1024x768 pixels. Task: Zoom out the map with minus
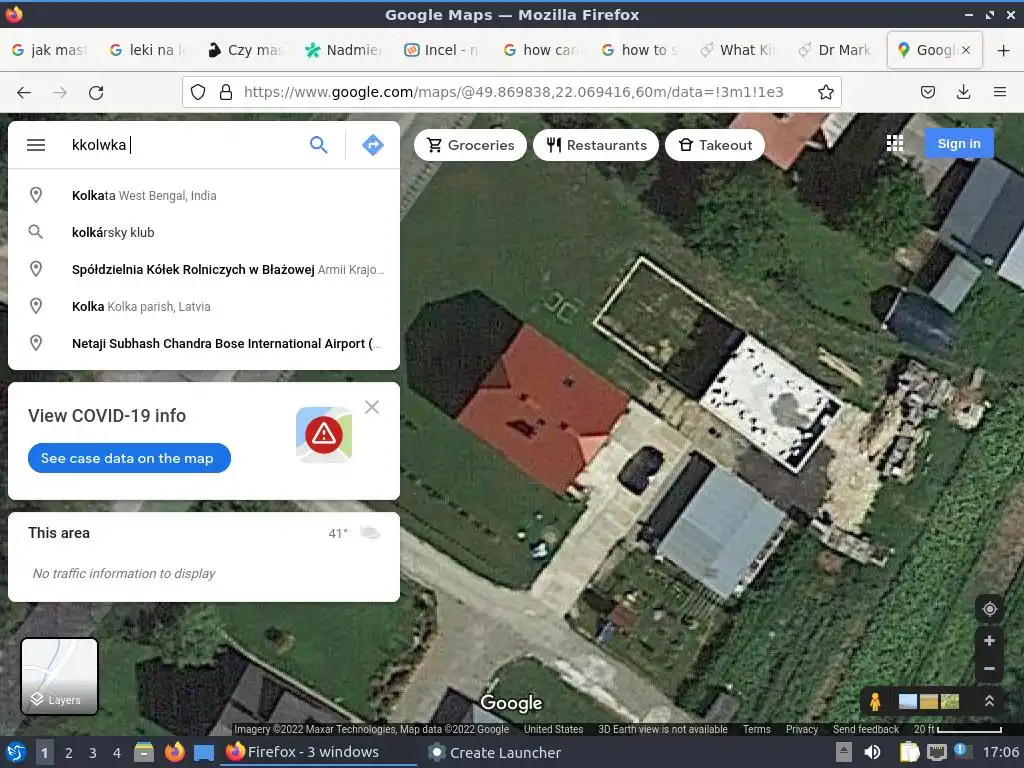(x=989, y=668)
